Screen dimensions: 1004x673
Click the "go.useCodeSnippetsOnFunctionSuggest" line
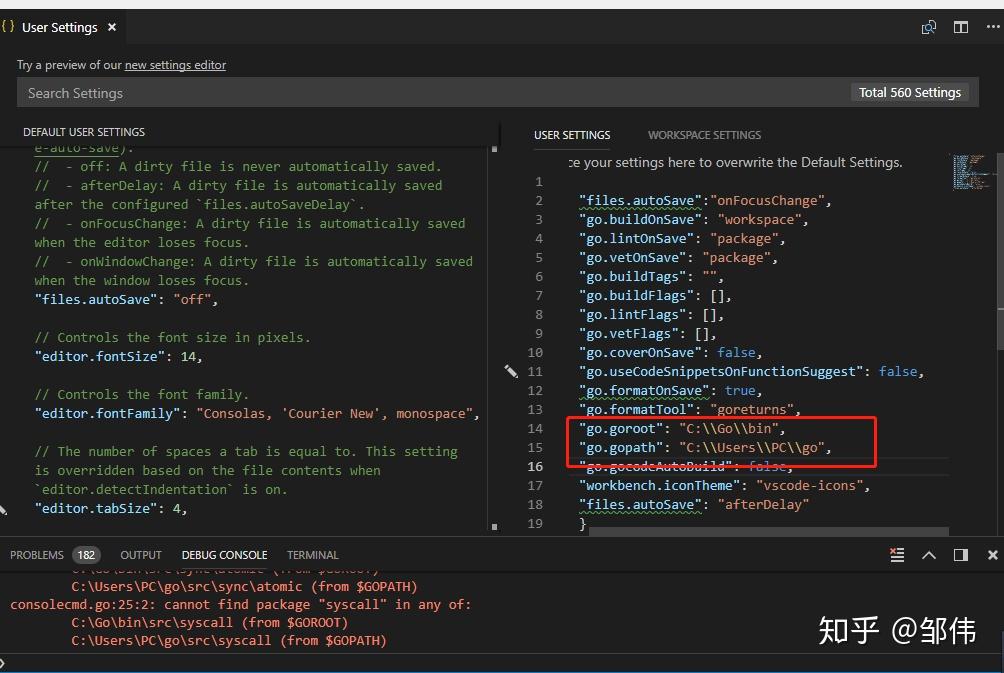[x=751, y=371]
